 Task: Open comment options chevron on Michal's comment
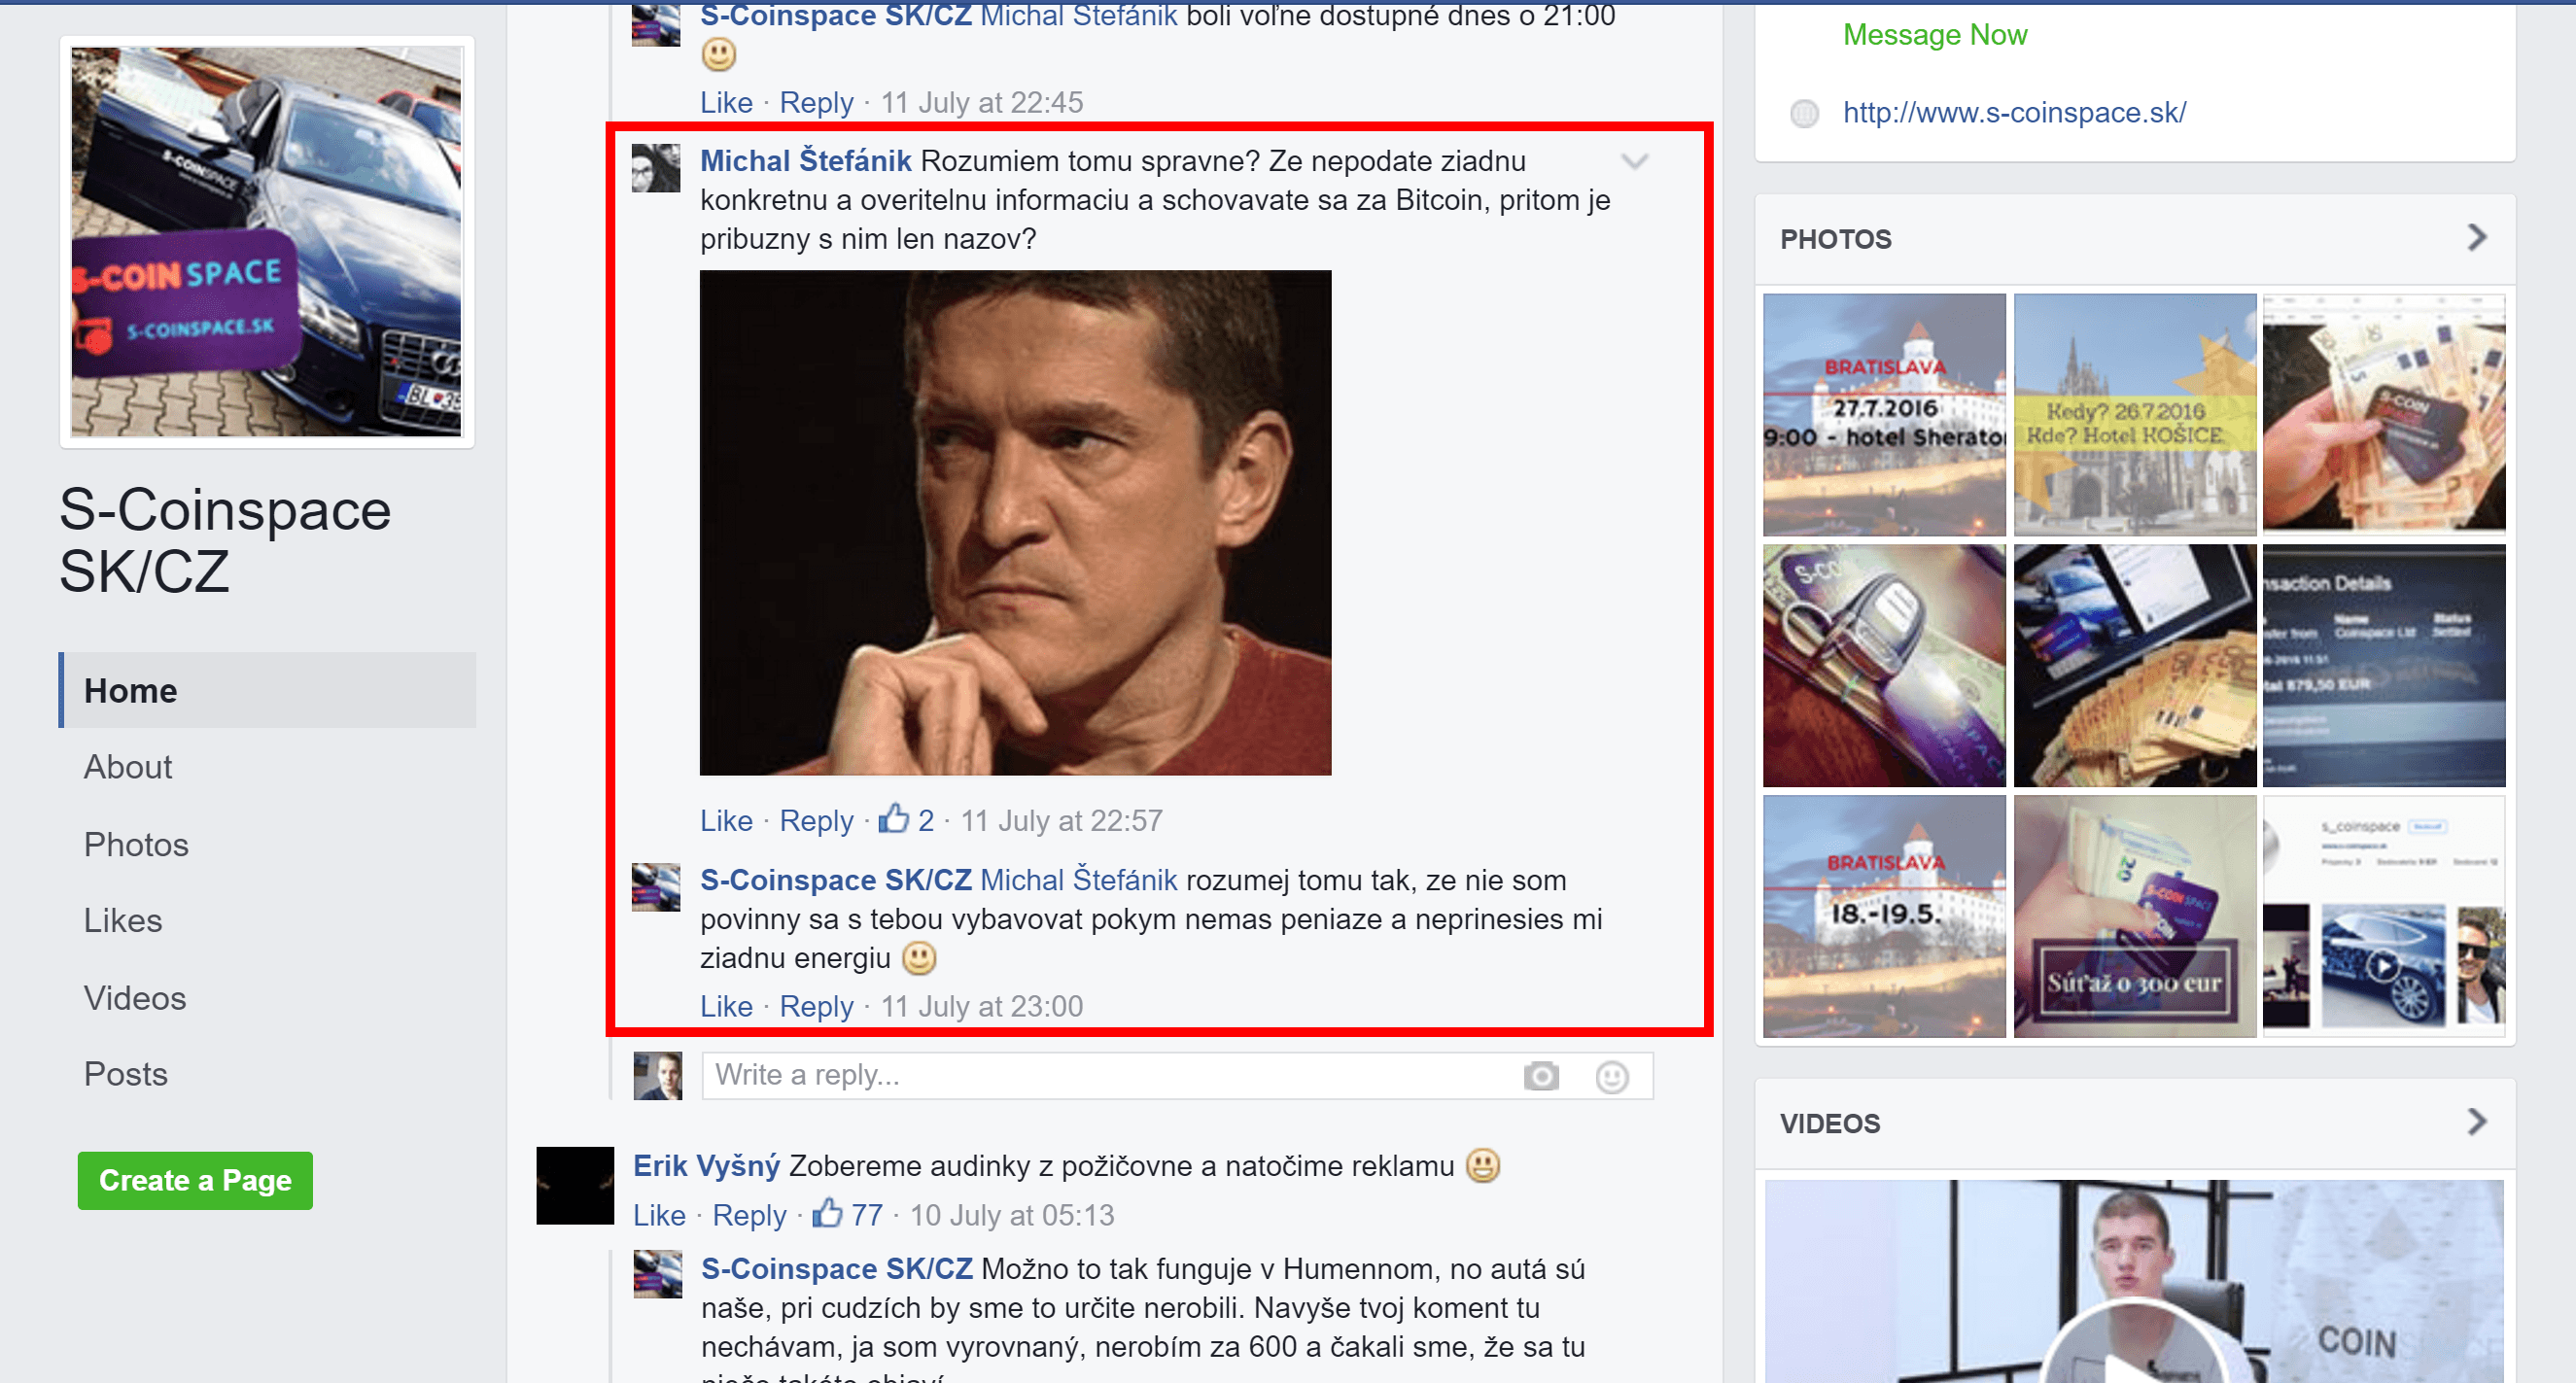click(1634, 161)
